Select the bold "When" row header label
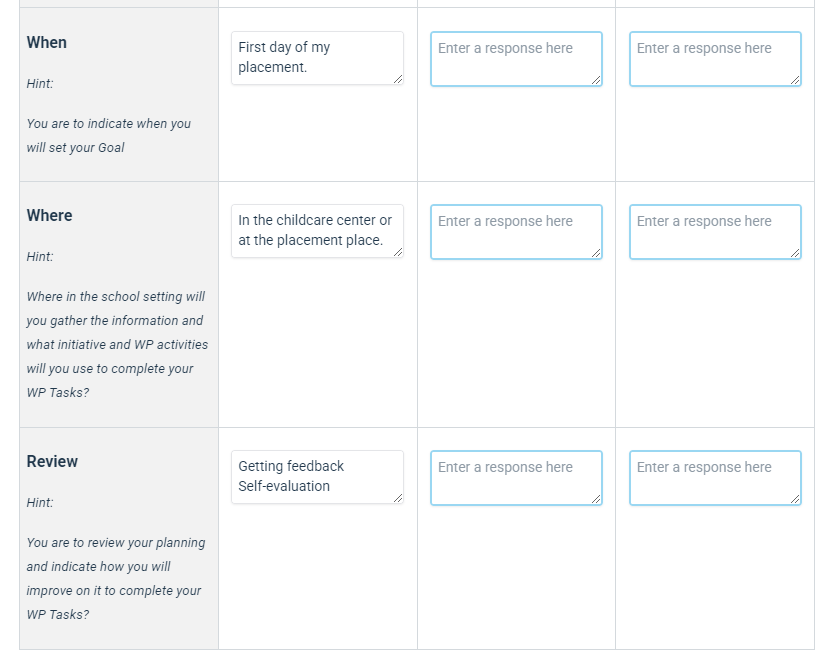The width and height of the screenshot is (833, 665). 47,42
